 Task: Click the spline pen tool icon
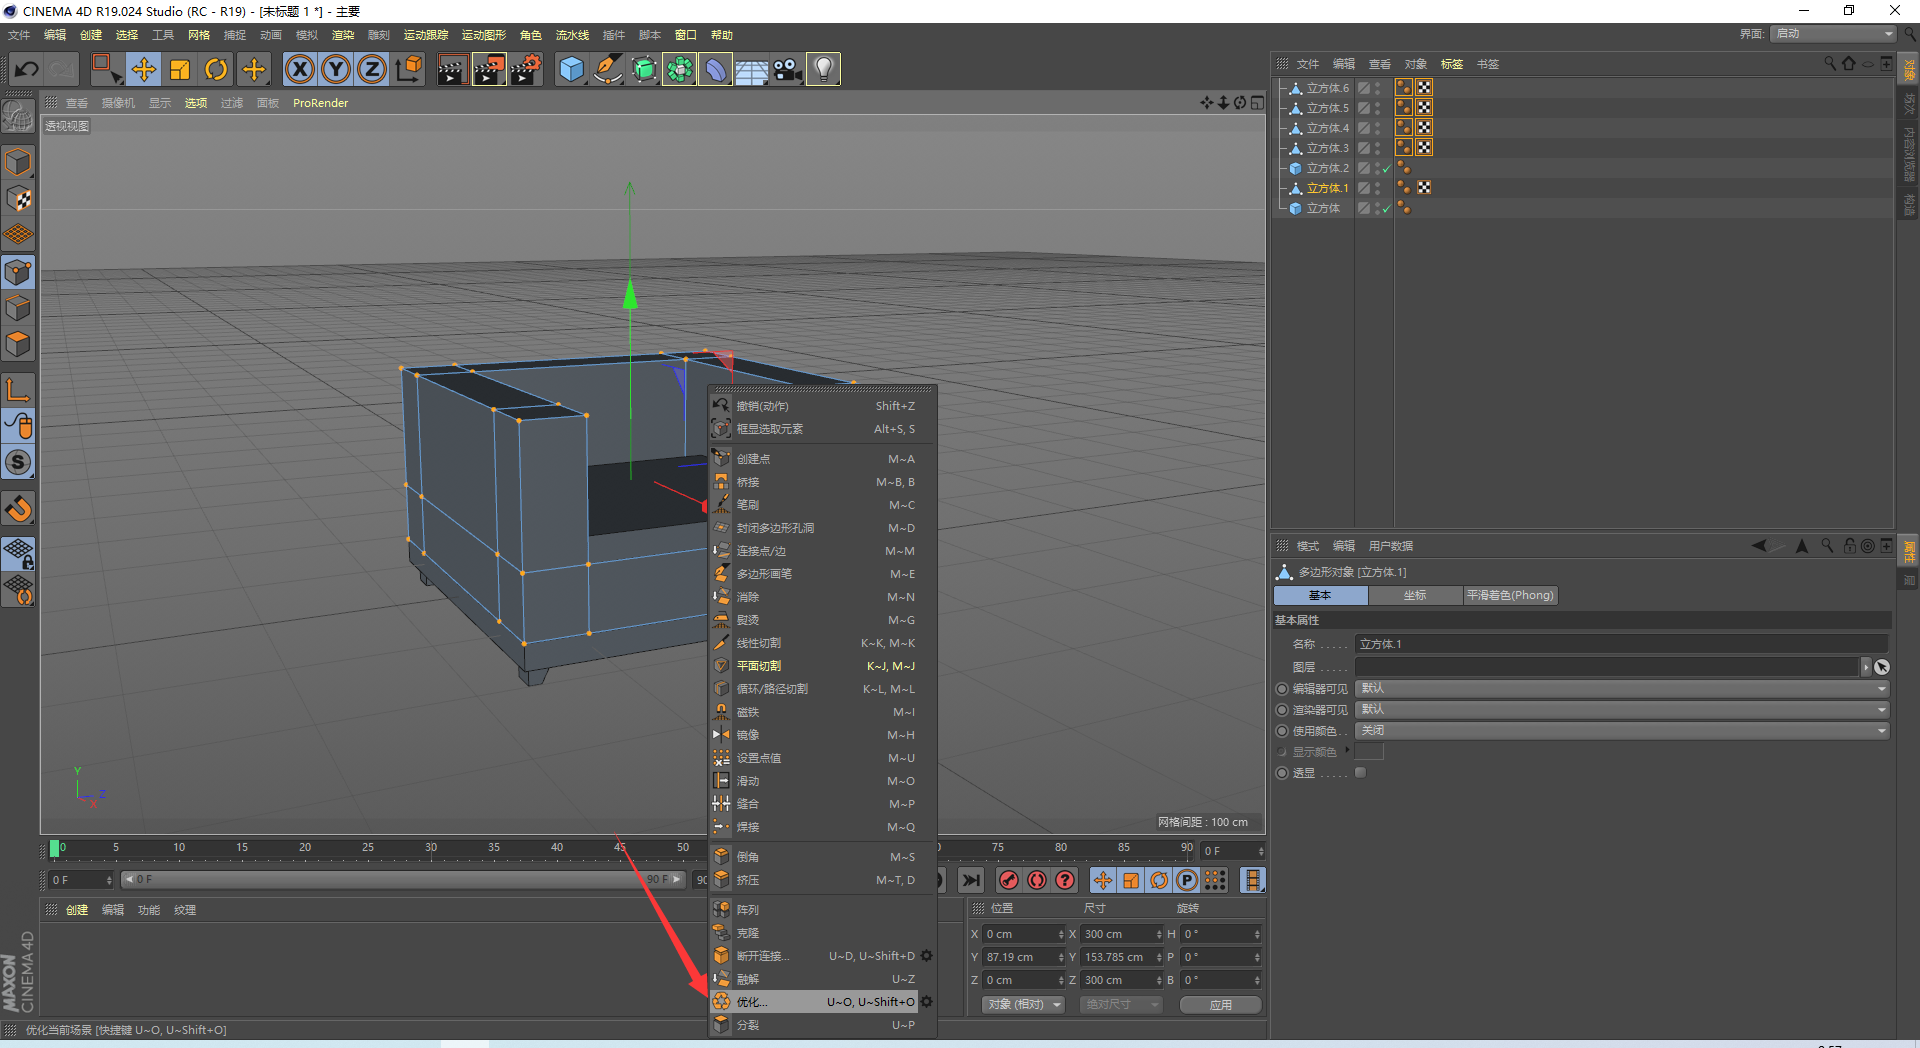pos(607,69)
